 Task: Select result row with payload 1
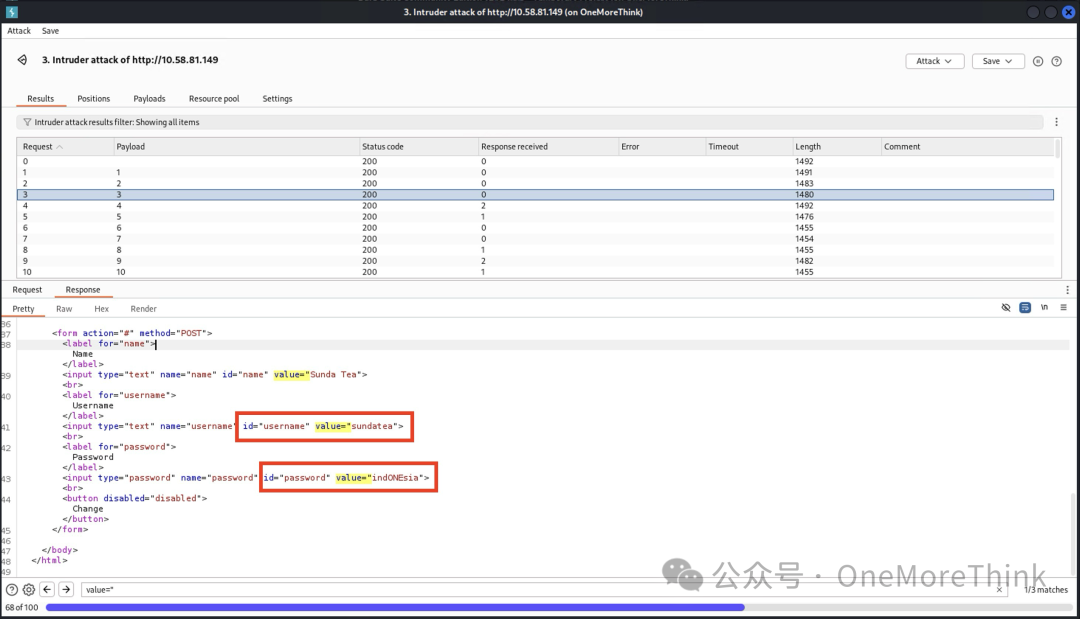coord(535,172)
